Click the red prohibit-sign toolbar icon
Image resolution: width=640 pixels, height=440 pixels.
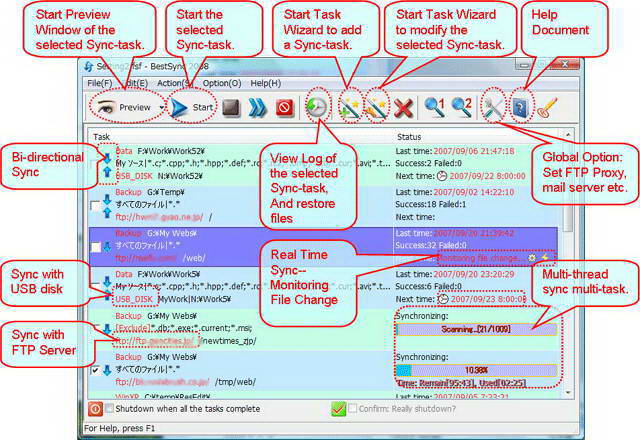click(284, 108)
